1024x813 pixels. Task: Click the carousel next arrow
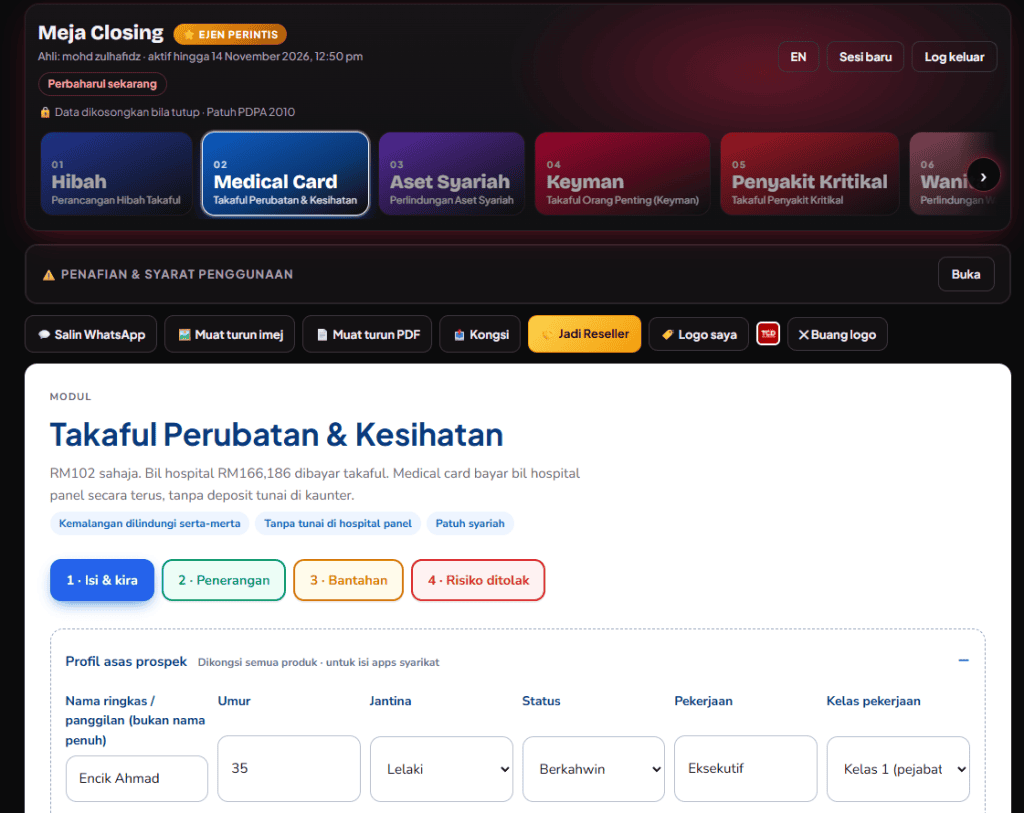[983, 176]
